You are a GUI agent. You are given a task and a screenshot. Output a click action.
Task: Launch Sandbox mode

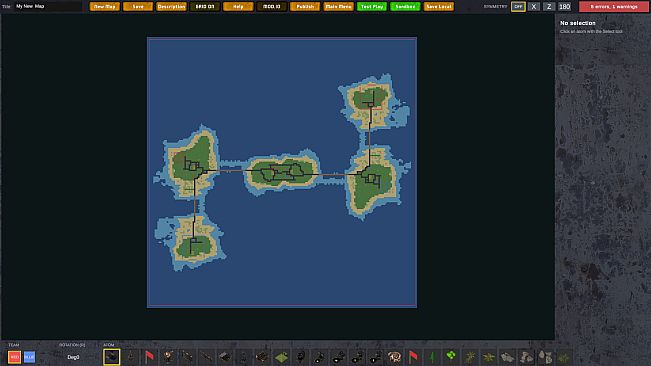pos(405,7)
